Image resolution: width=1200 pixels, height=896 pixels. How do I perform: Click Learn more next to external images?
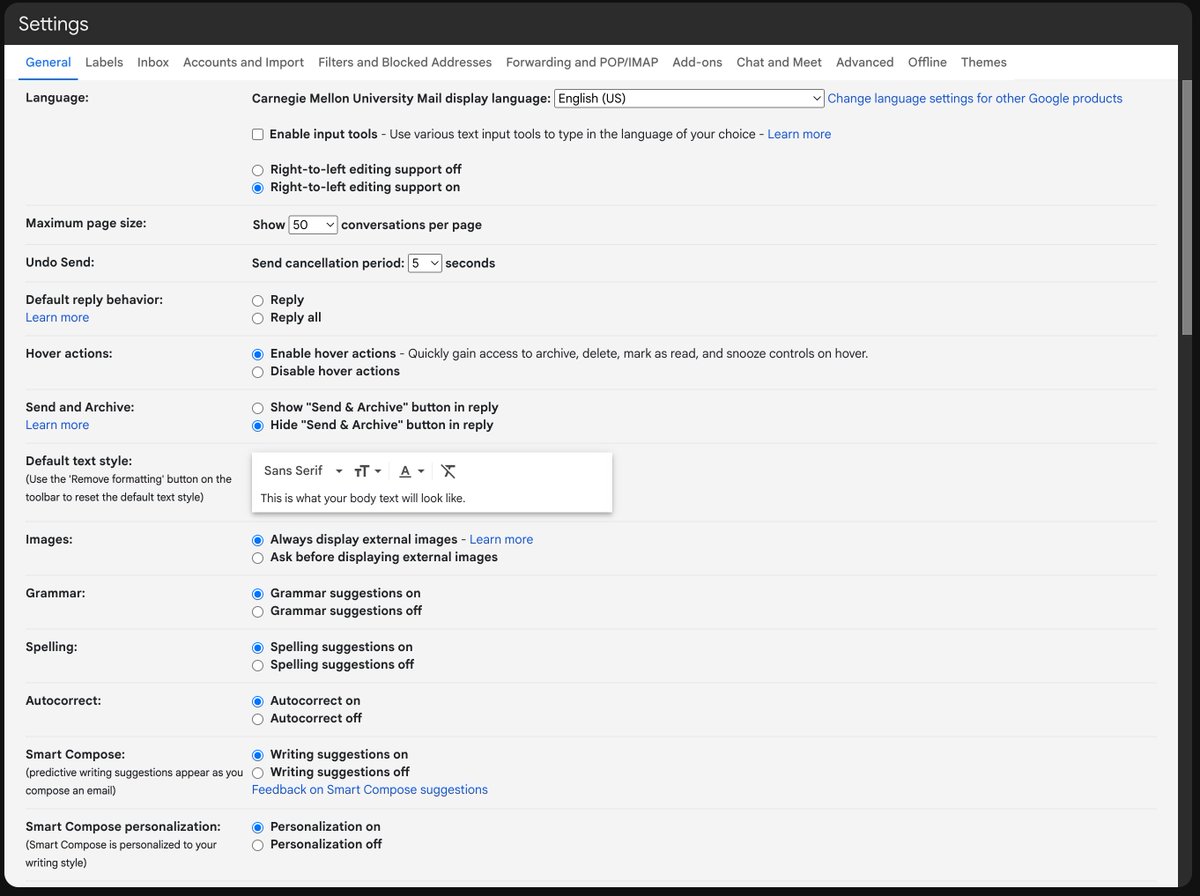(501, 539)
